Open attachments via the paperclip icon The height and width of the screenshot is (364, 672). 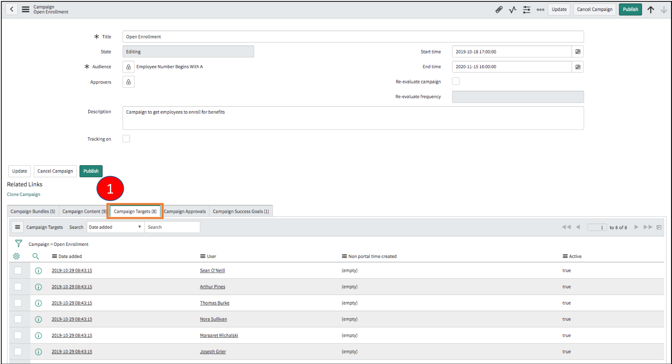(x=499, y=9)
